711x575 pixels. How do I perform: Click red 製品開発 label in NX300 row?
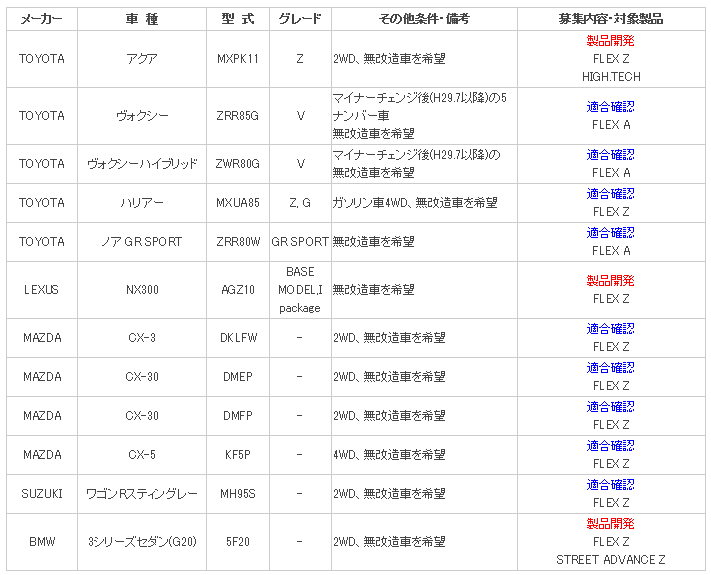[x=611, y=281]
